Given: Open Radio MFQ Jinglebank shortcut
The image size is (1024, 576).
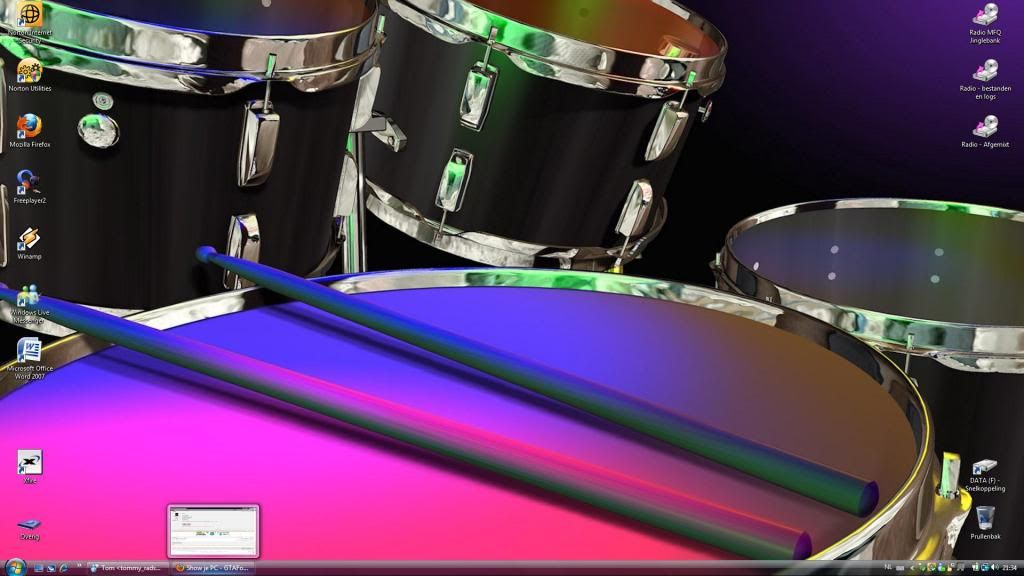Looking at the screenshot, I should [x=985, y=23].
